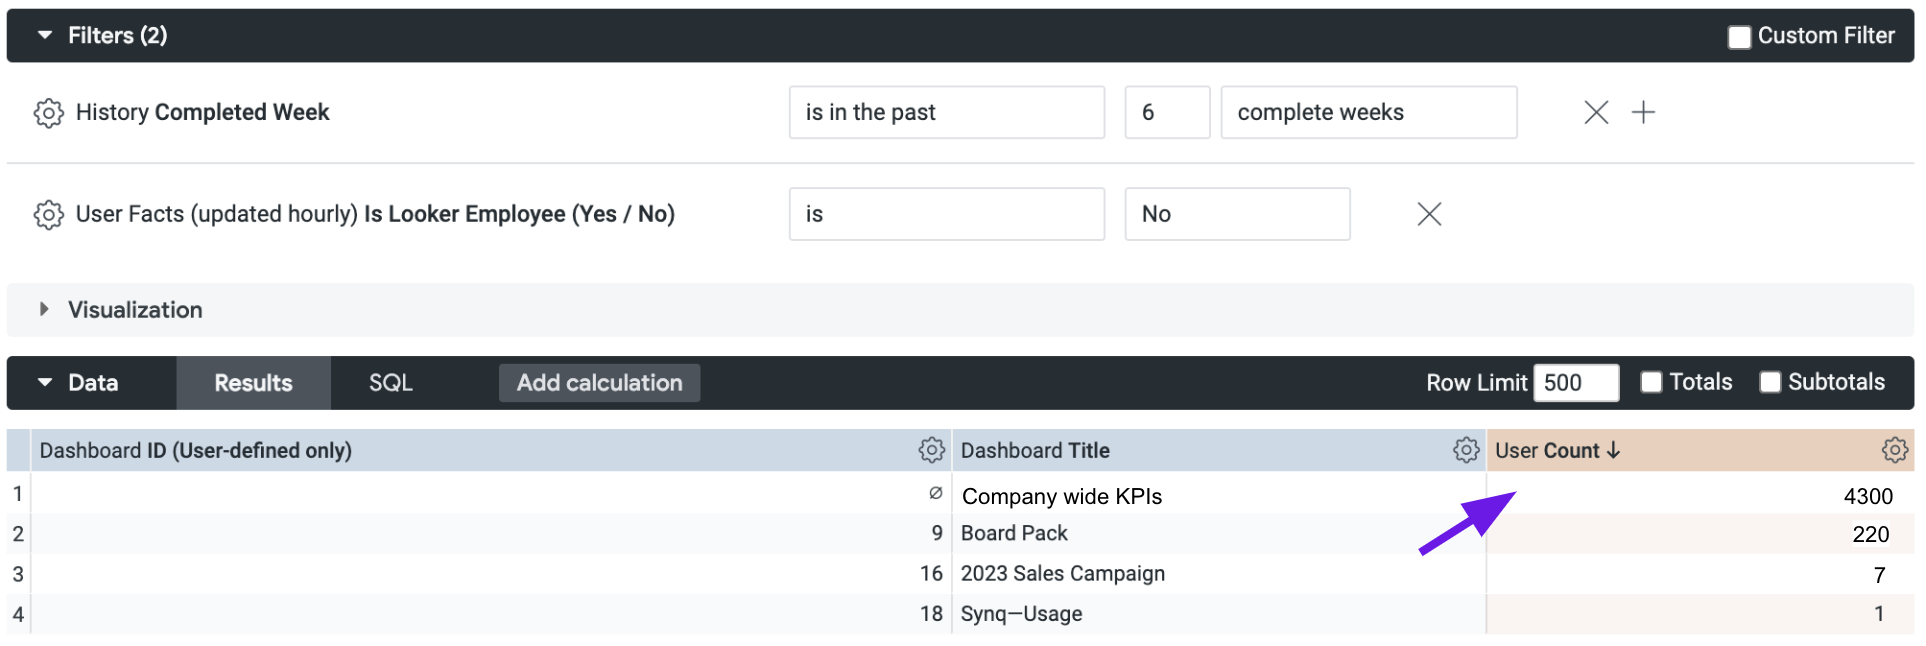Open the 'is in the past' condition dropdown
Screen dimensions: 1926x646
946,112
